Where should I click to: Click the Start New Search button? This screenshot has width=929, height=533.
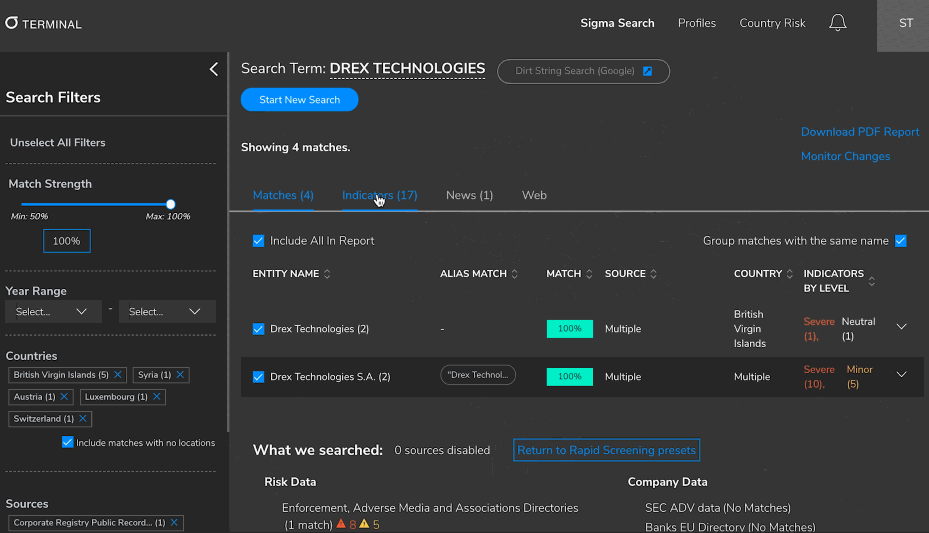tap(299, 100)
